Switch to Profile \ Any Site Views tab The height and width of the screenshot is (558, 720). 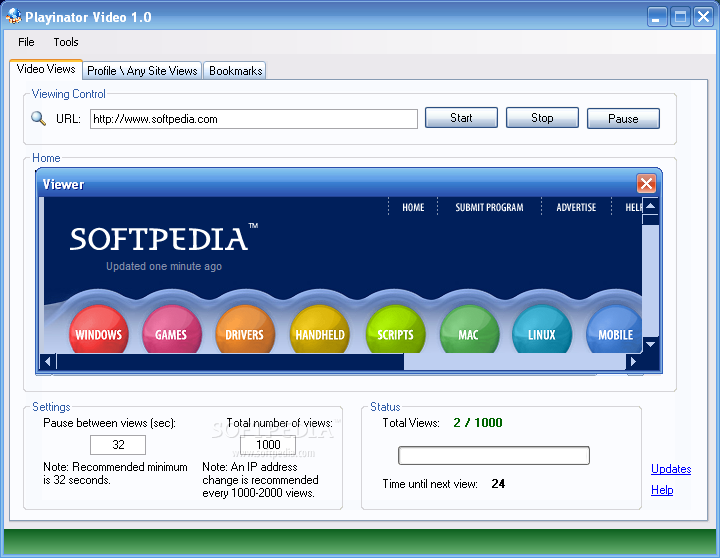(x=142, y=71)
